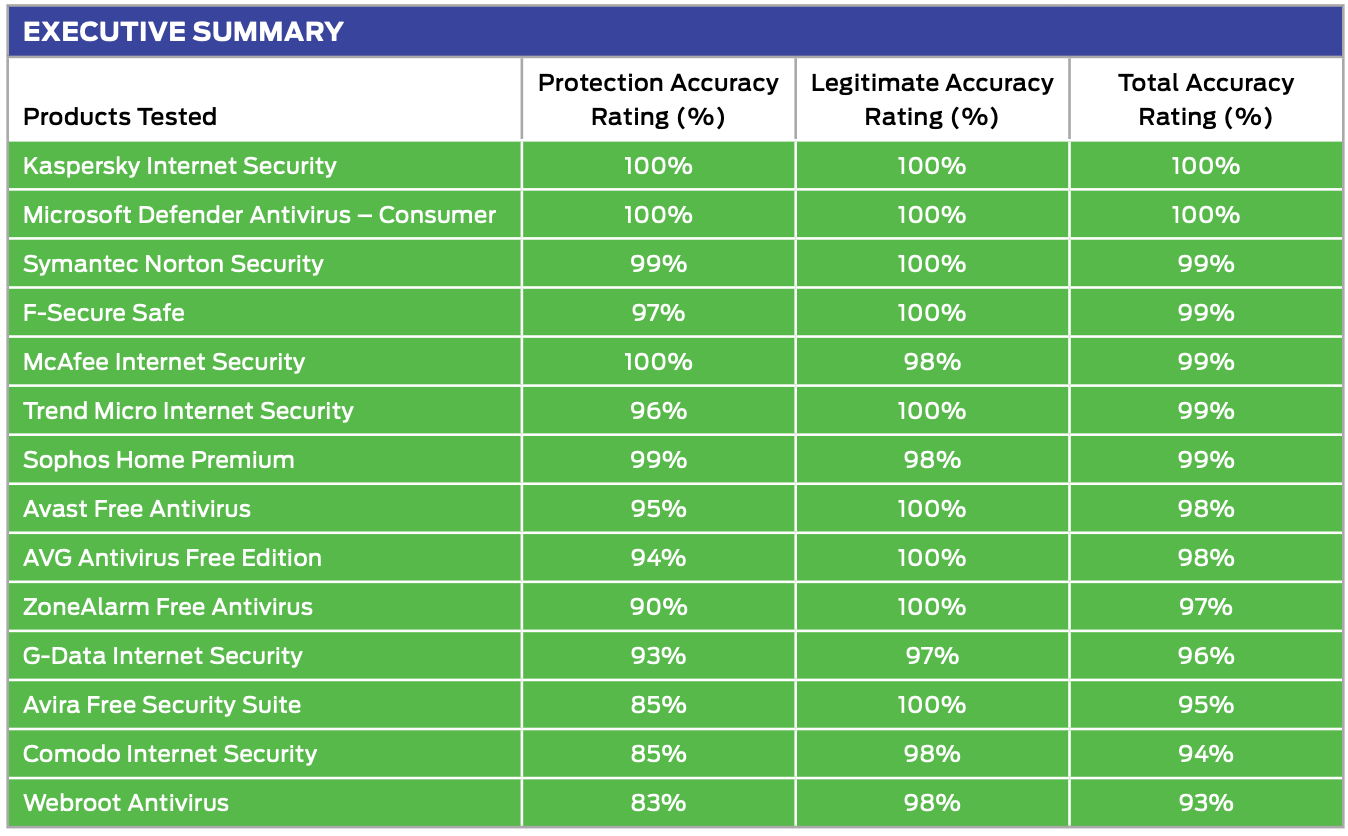Click the Products Tested column header
The width and height of the screenshot is (1348, 836).
(120, 117)
